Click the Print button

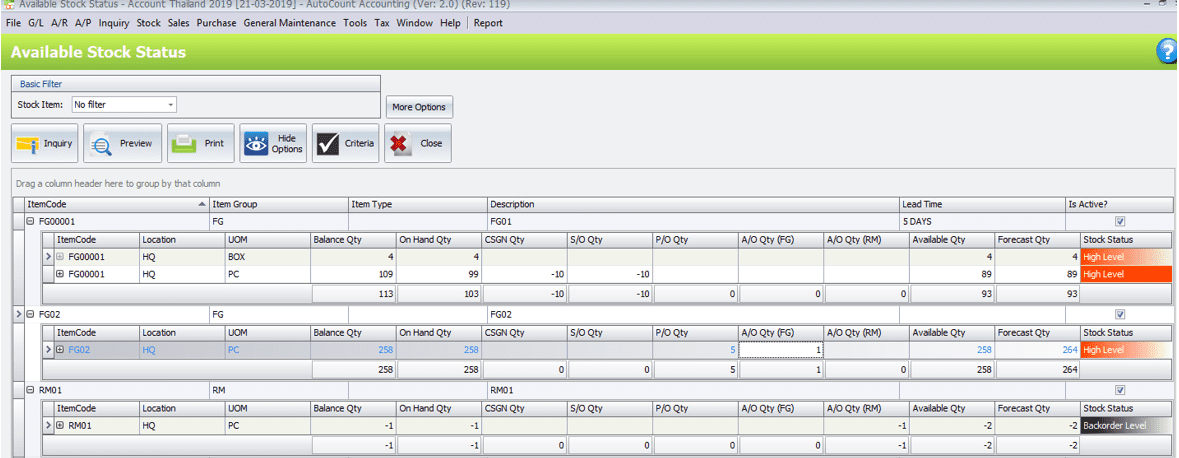[x=201, y=143]
